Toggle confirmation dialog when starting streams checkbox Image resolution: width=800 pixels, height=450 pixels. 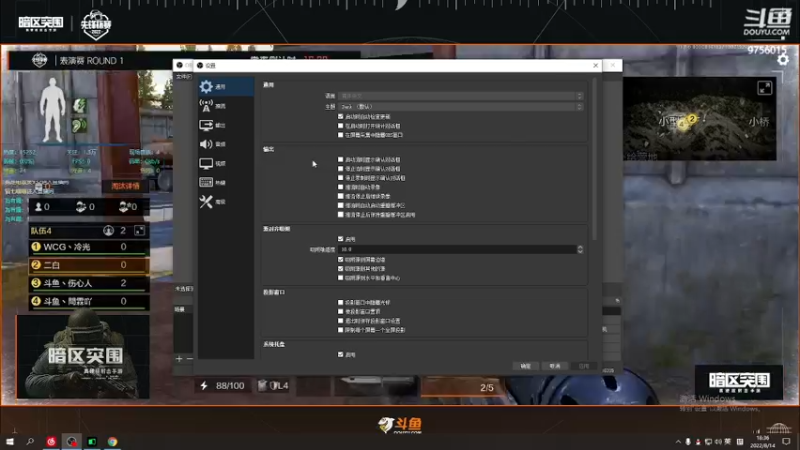(x=341, y=160)
